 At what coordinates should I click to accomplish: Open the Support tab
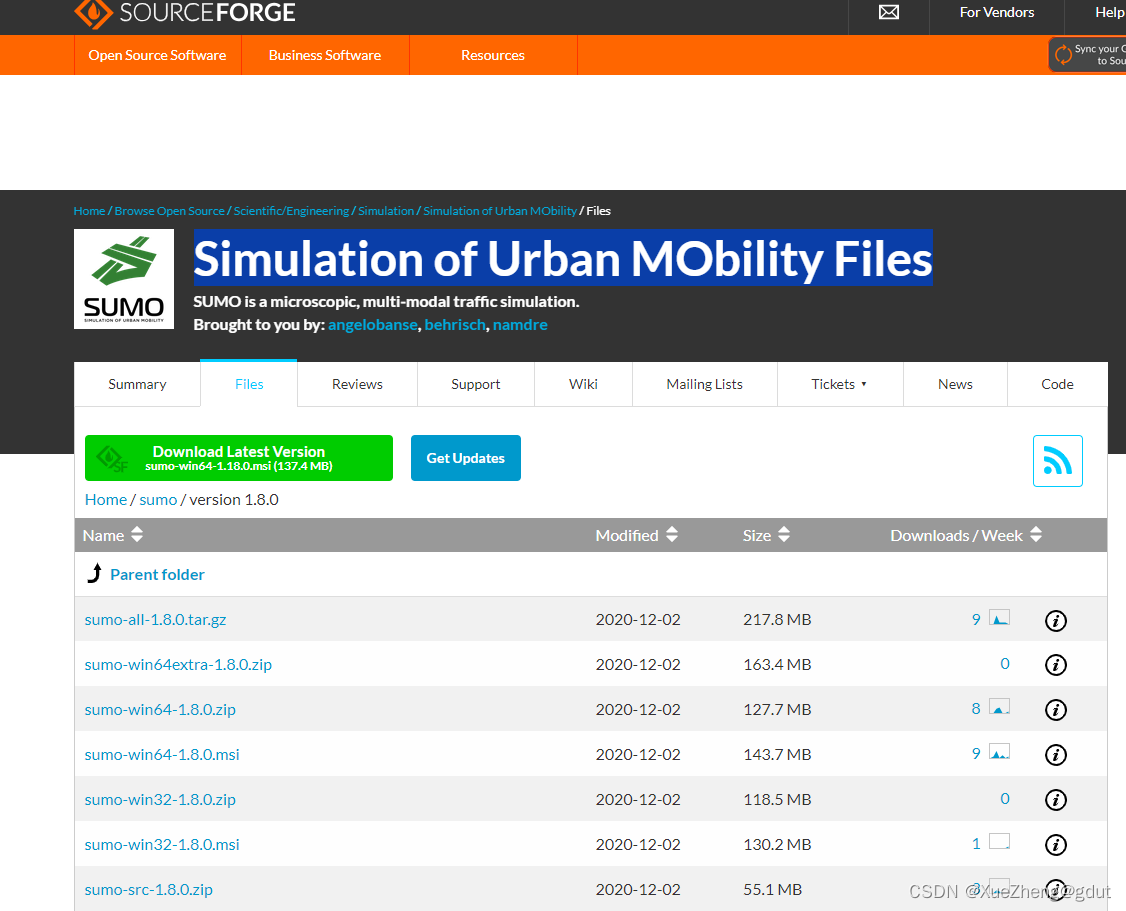(475, 384)
